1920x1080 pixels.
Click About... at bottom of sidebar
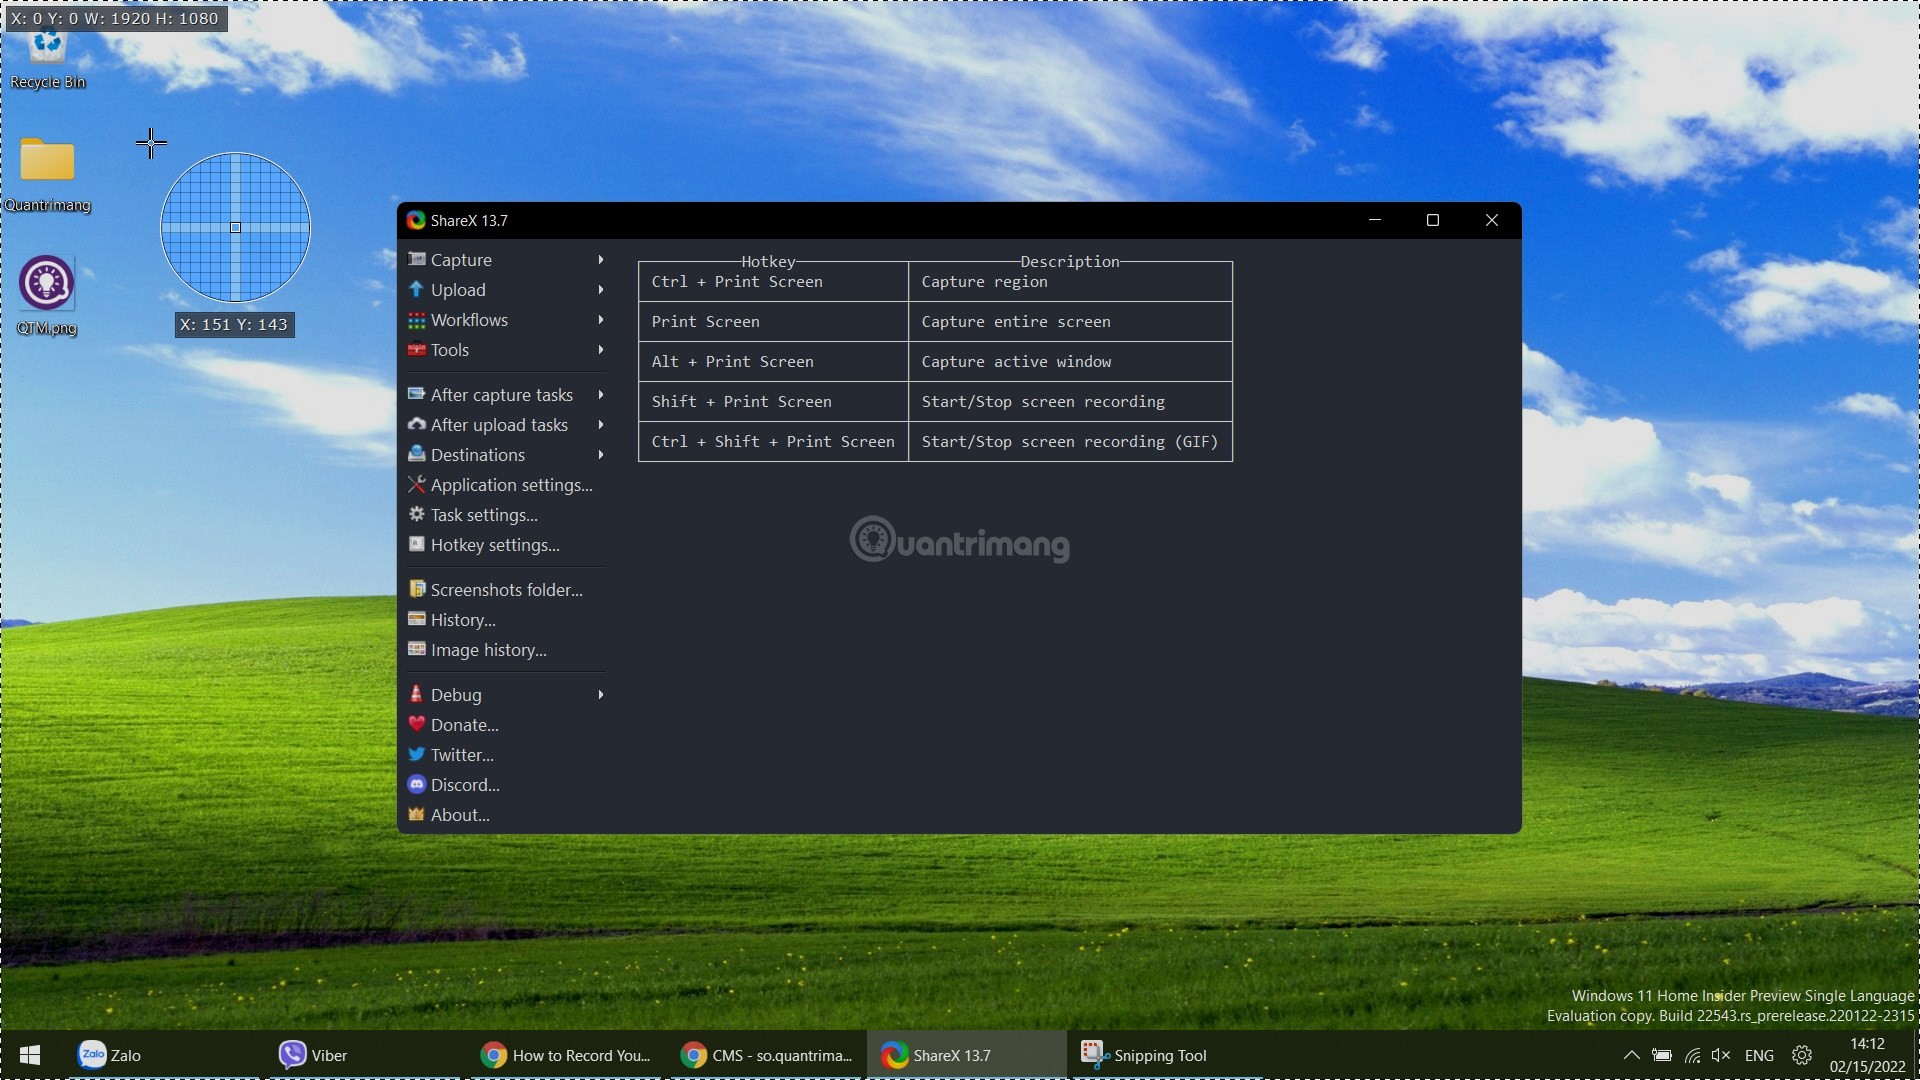point(459,815)
